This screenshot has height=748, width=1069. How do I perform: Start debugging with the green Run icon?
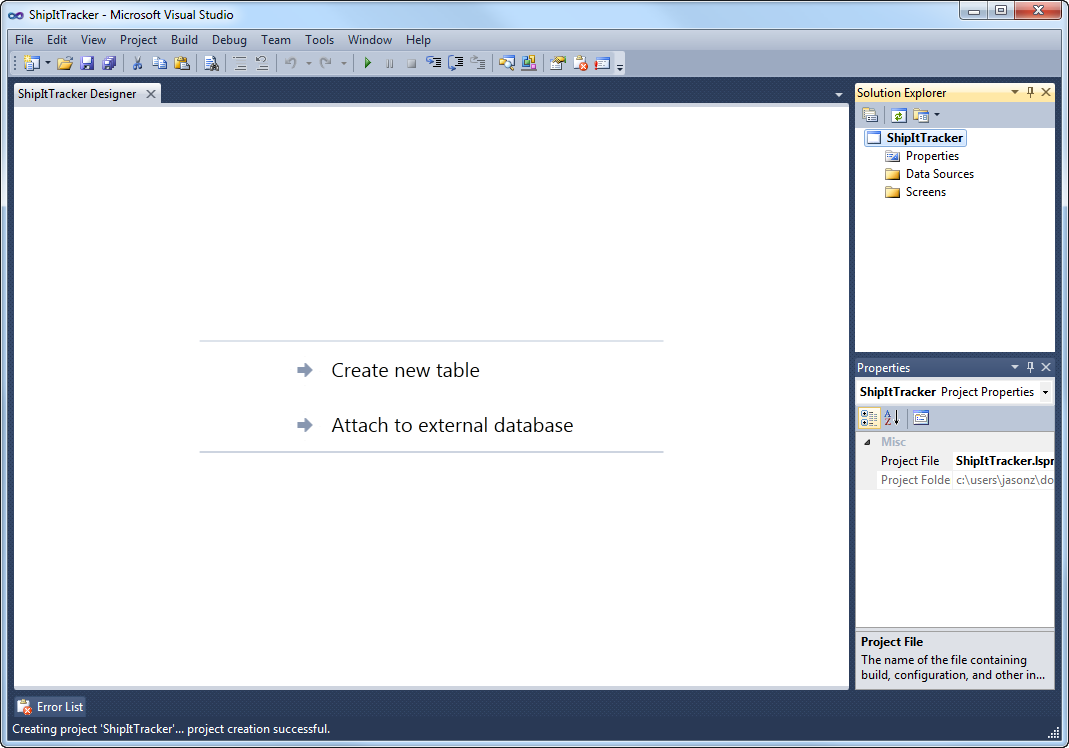(367, 62)
